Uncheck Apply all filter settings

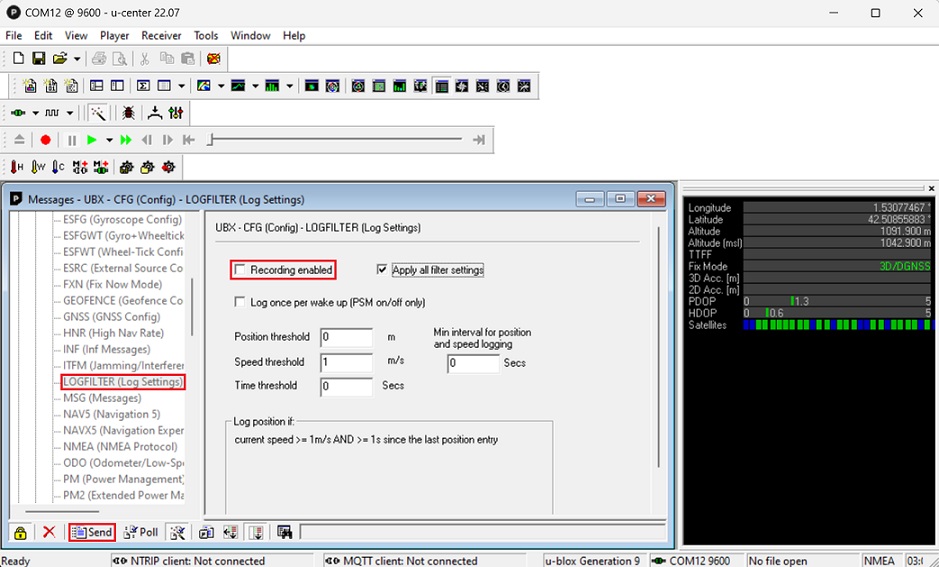[382, 270]
